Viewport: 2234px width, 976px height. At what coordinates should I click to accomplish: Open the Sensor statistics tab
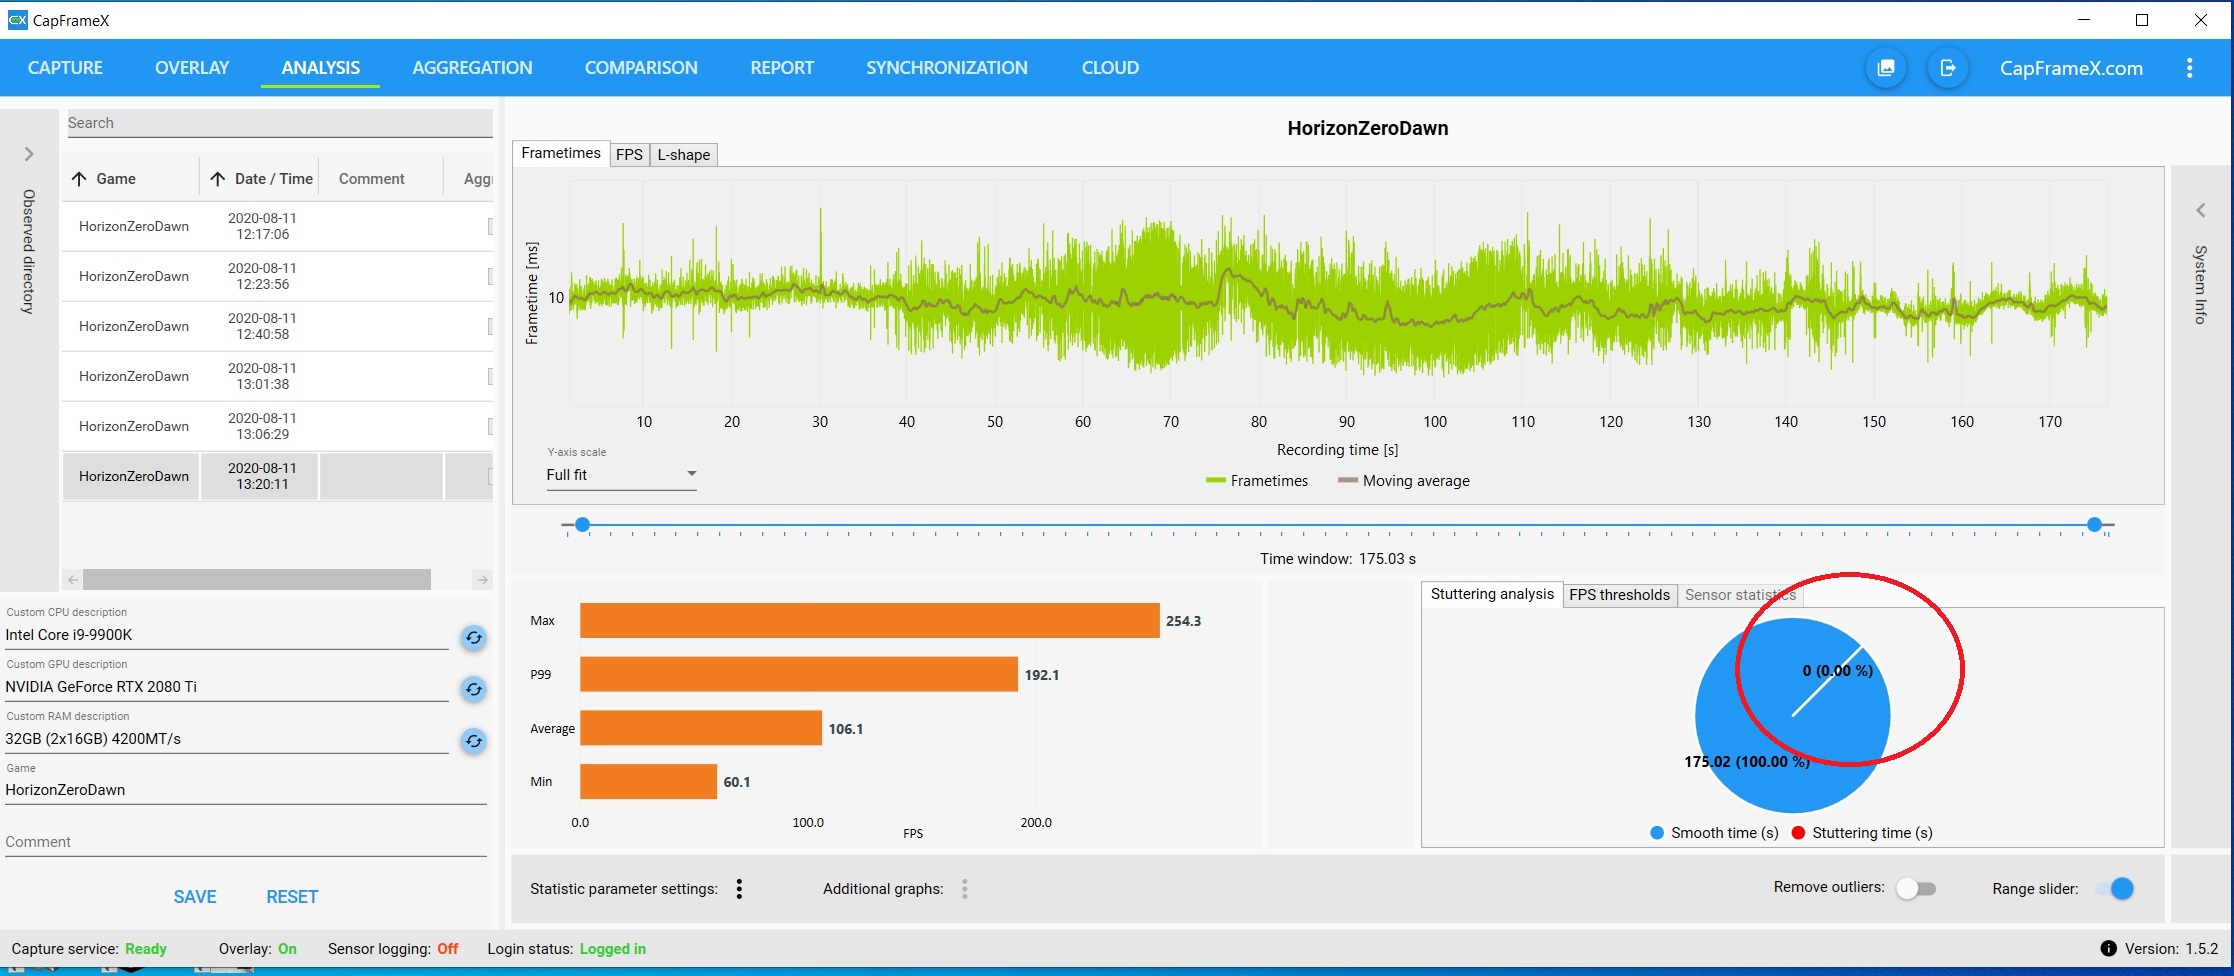click(x=1740, y=595)
